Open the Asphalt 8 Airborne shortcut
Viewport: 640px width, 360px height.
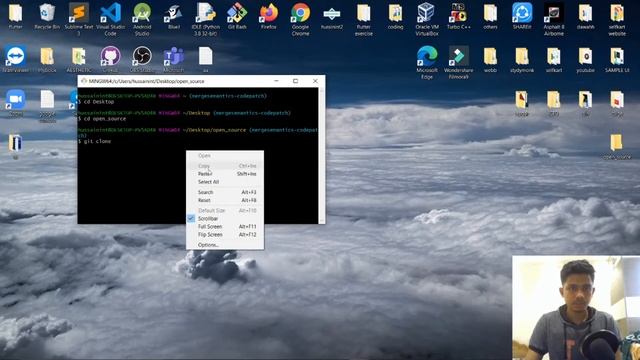554,18
